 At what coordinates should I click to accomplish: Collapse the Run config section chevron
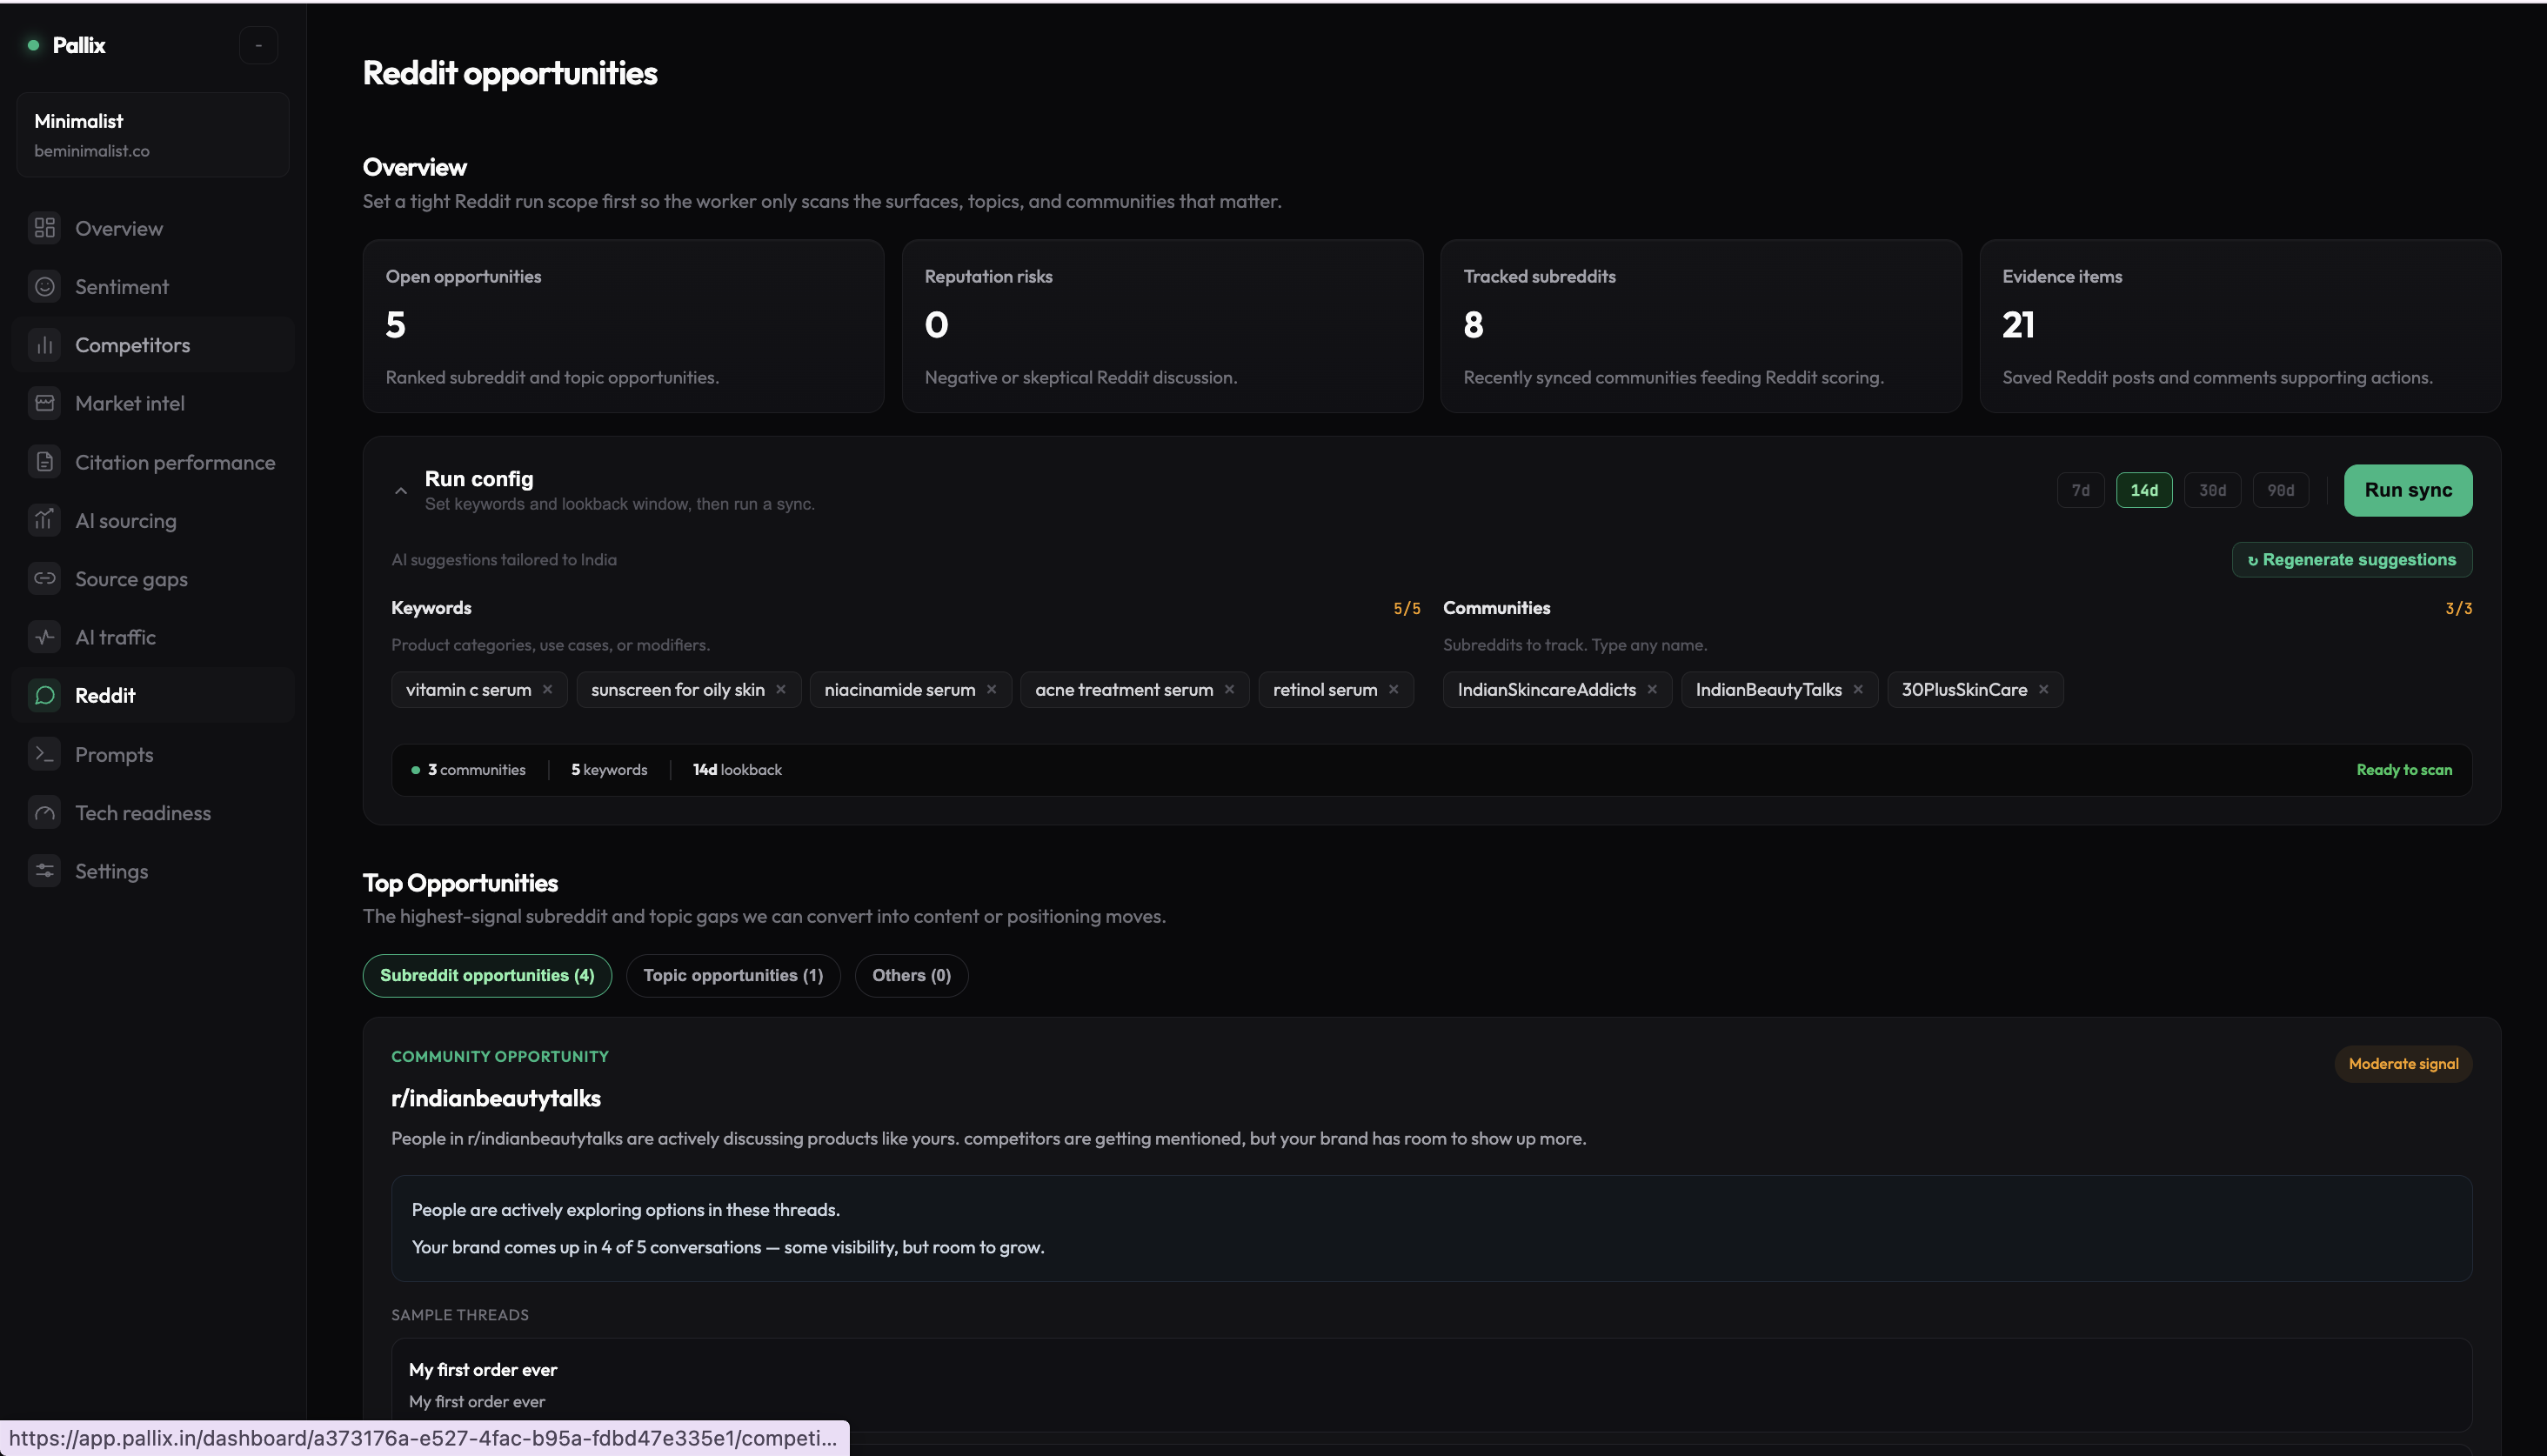401,491
